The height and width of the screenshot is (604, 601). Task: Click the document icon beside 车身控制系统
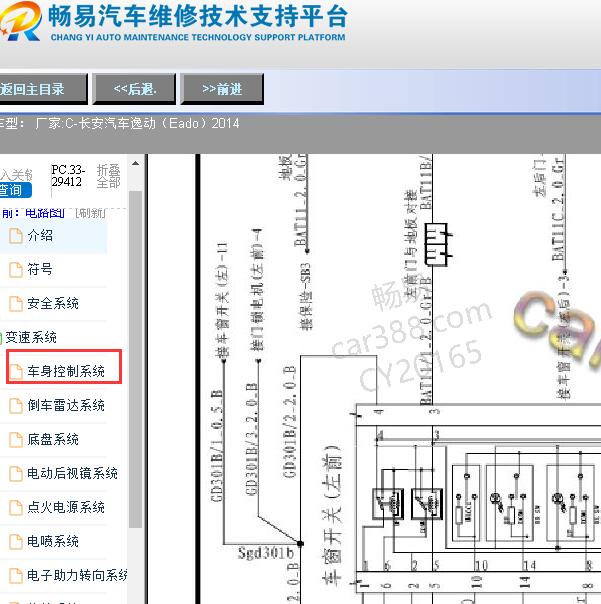(x=16, y=371)
